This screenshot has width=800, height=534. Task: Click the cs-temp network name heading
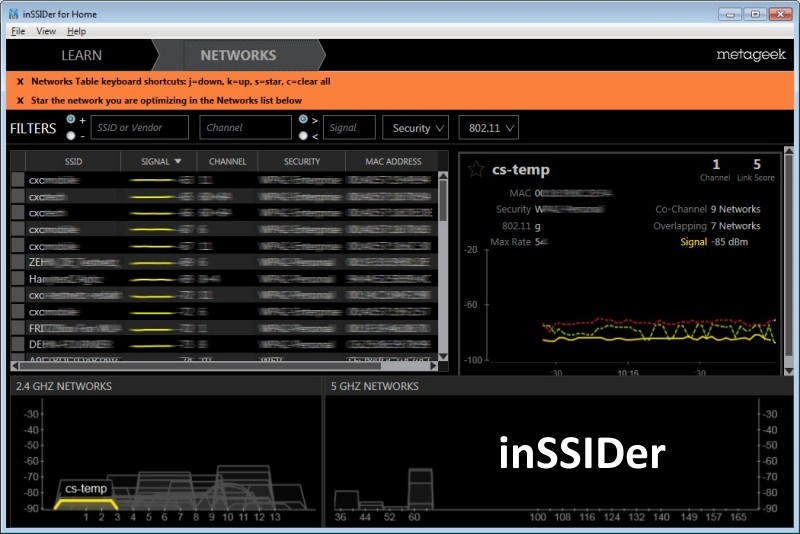point(520,170)
